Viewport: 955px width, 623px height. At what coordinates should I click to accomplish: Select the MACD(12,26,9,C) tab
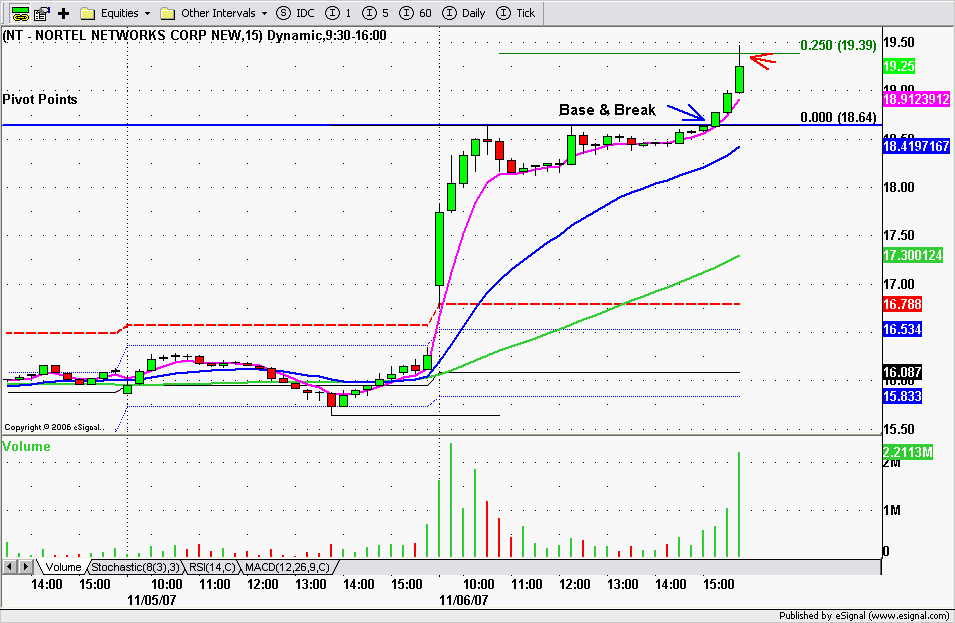(x=287, y=567)
